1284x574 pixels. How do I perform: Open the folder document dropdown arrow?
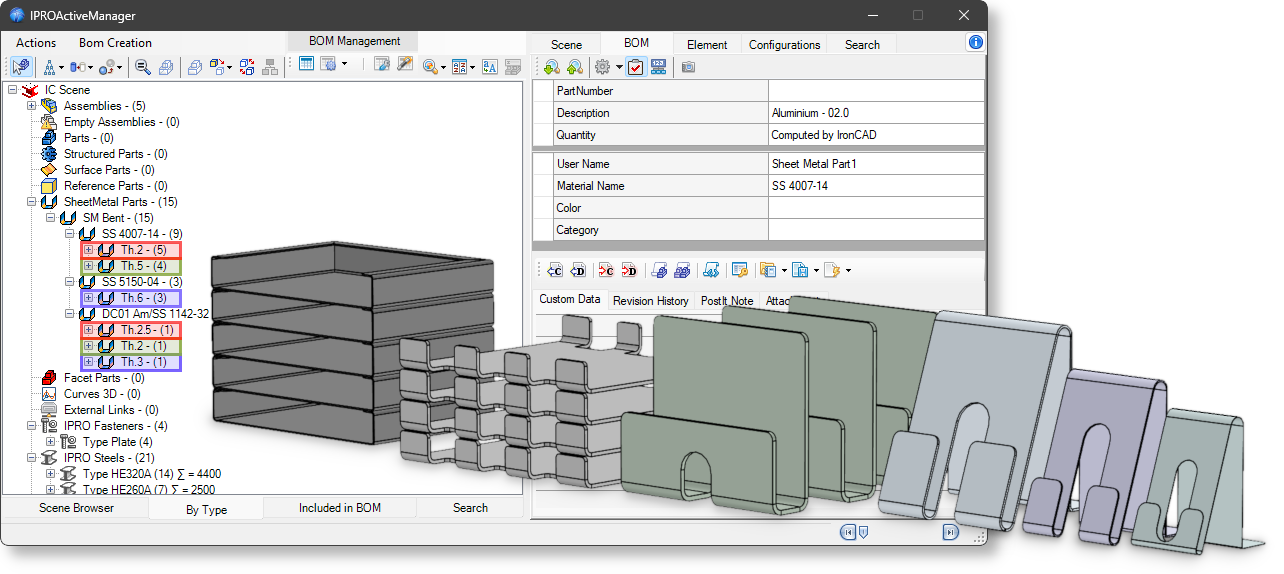pos(783,270)
